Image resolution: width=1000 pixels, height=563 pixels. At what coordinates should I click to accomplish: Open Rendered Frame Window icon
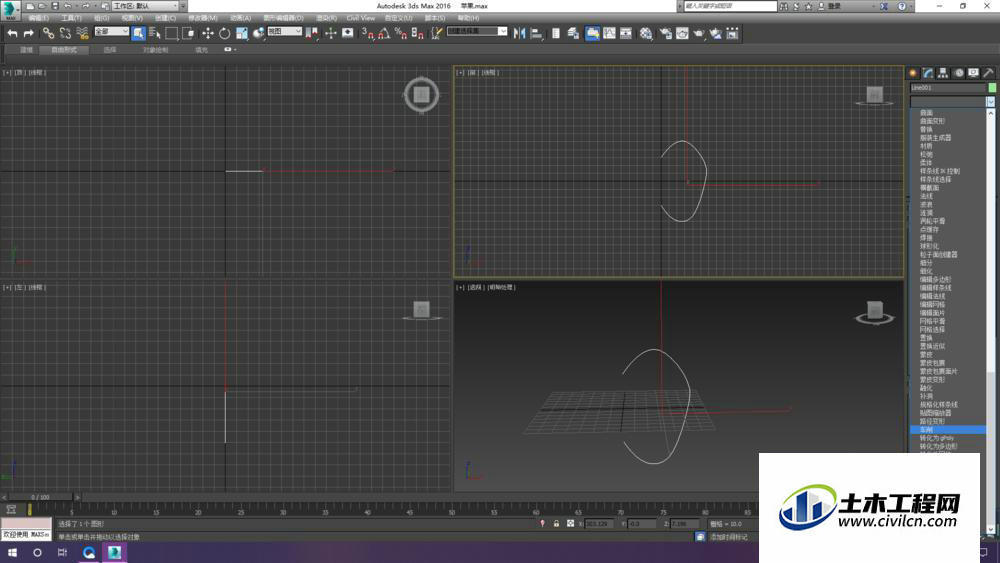(682, 33)
